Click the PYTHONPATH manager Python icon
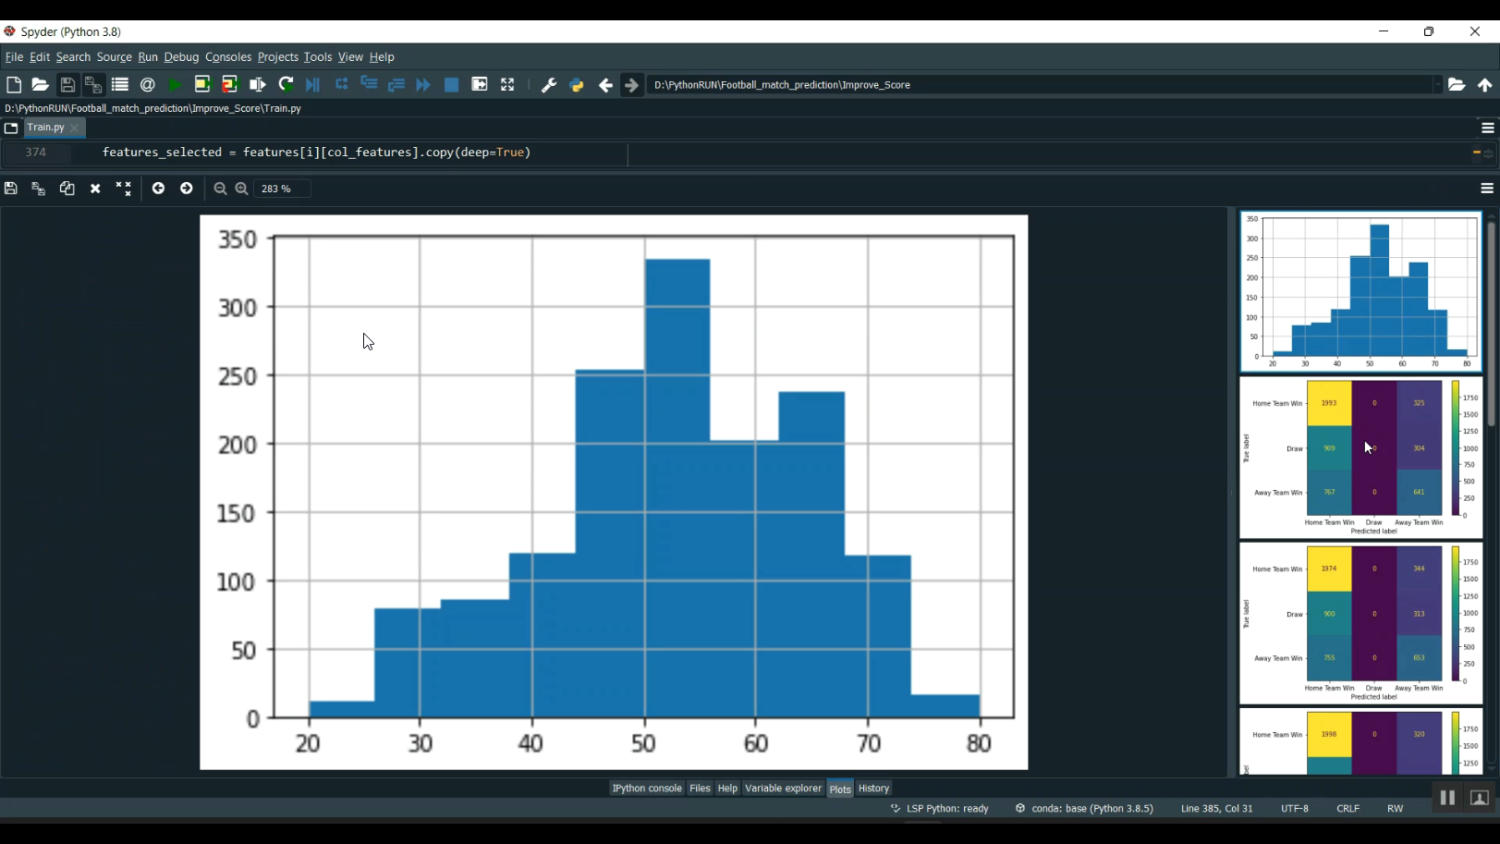The height and width of the screenshot is (844, 1500). (576, 85)
